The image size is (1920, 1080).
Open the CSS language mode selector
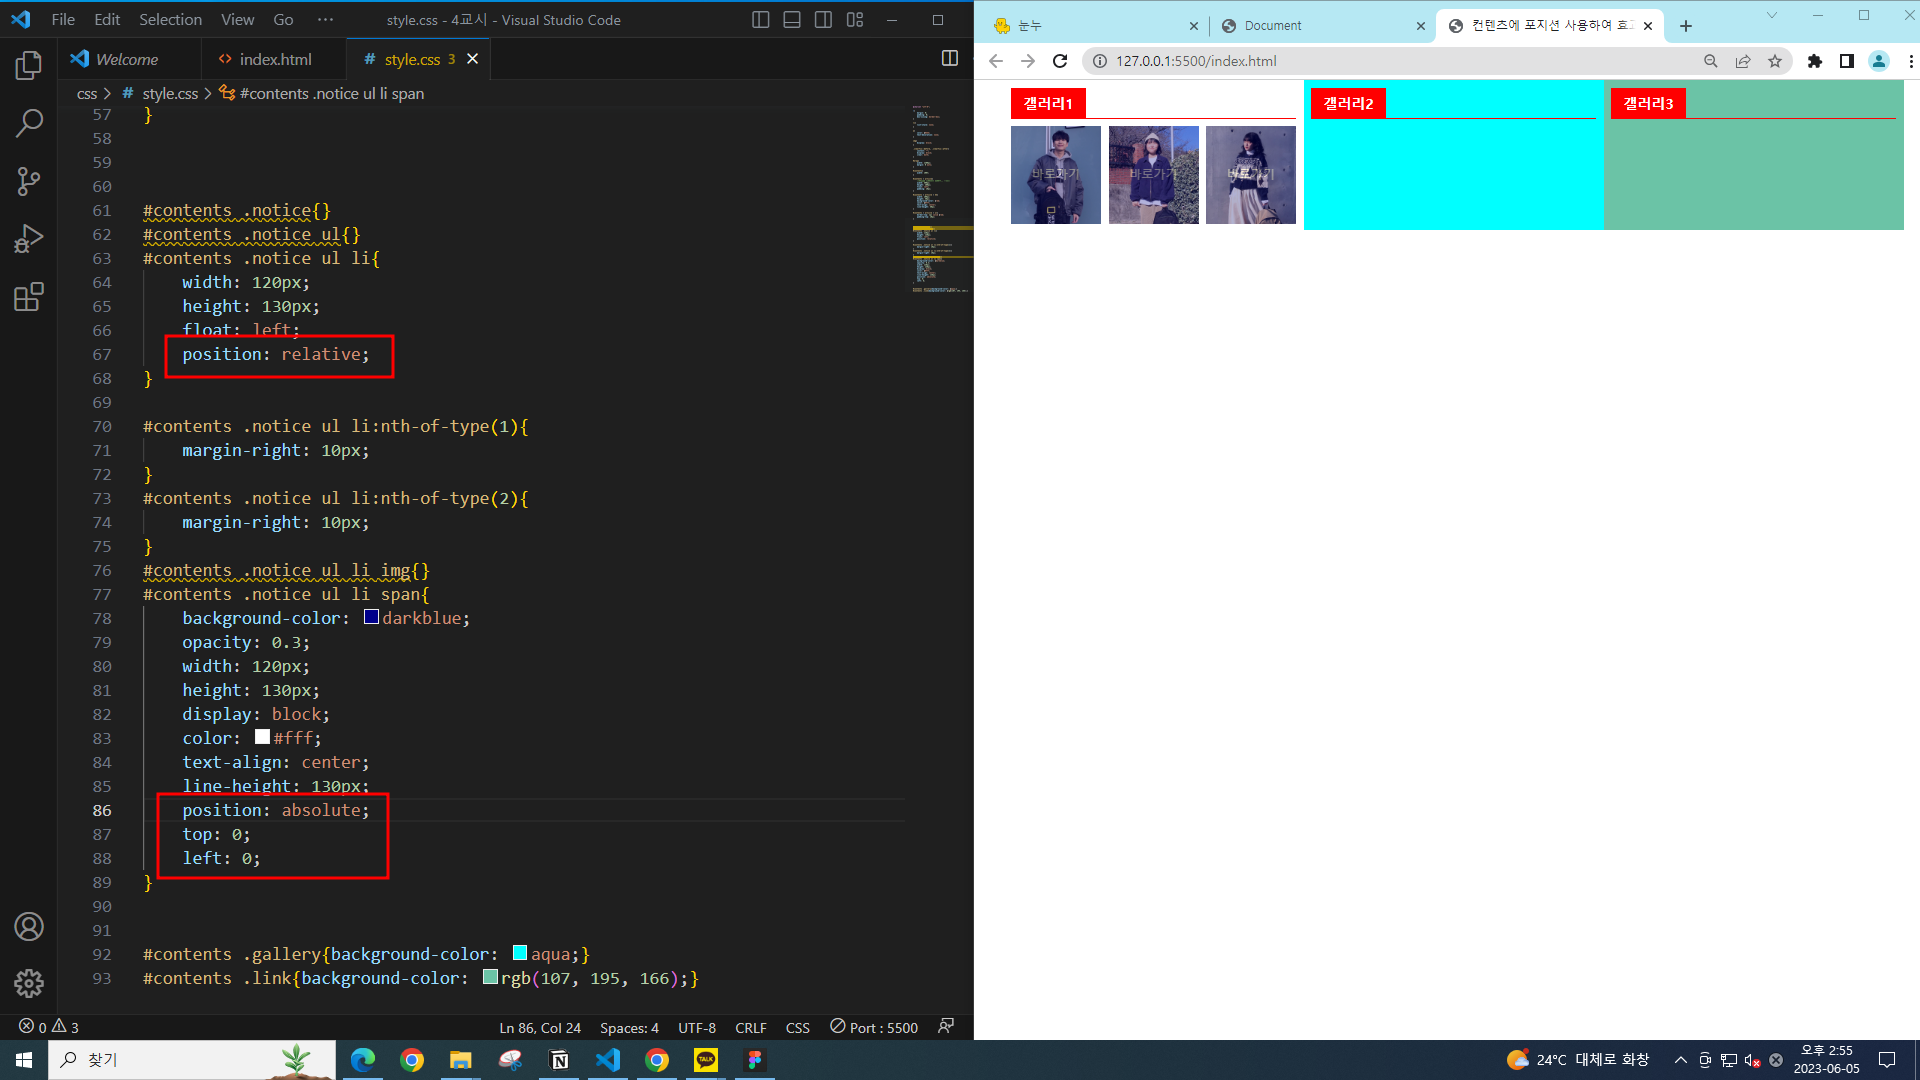pos(797,1028)
